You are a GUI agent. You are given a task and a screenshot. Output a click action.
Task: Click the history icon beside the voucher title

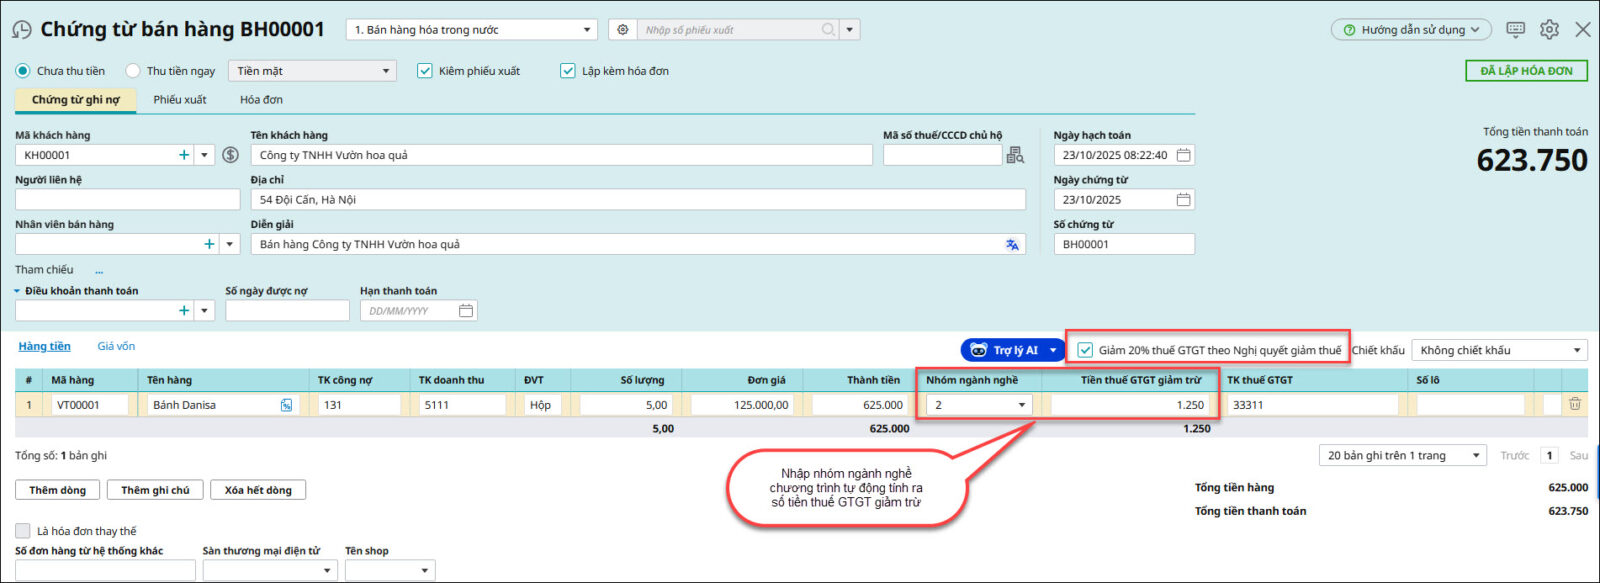[21, 30]
